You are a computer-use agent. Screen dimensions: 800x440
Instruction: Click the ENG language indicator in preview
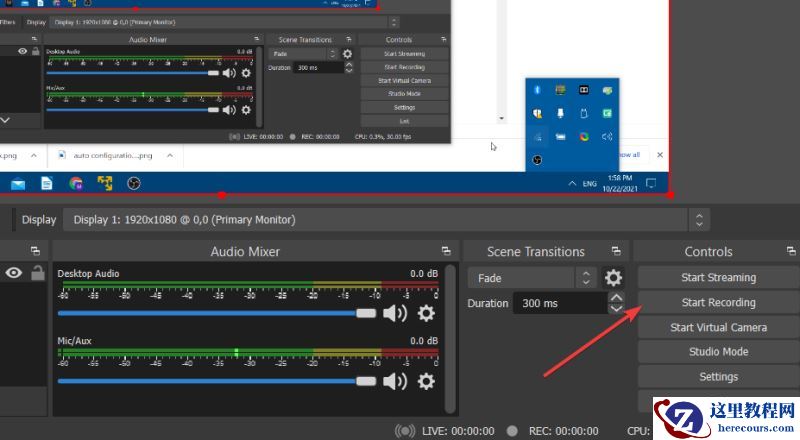pyautogui.click(x=590, y=184)
